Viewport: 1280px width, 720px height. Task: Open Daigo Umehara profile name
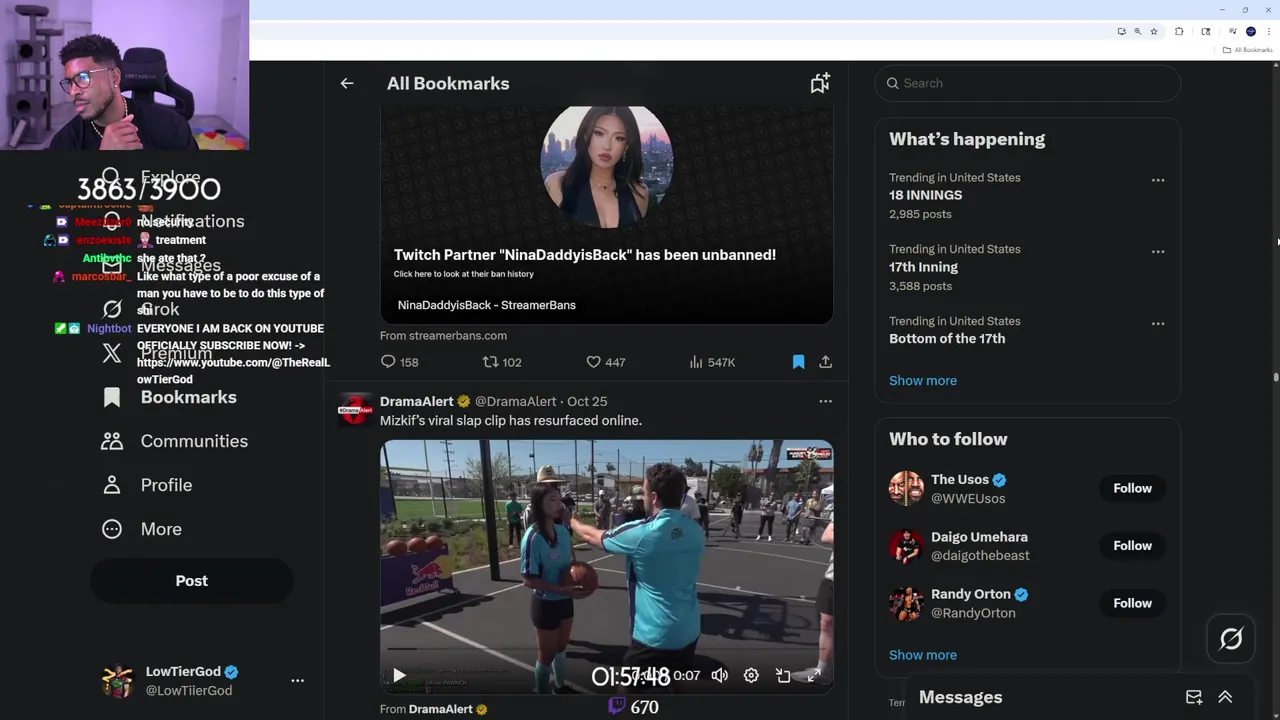[x=979, y=537]
